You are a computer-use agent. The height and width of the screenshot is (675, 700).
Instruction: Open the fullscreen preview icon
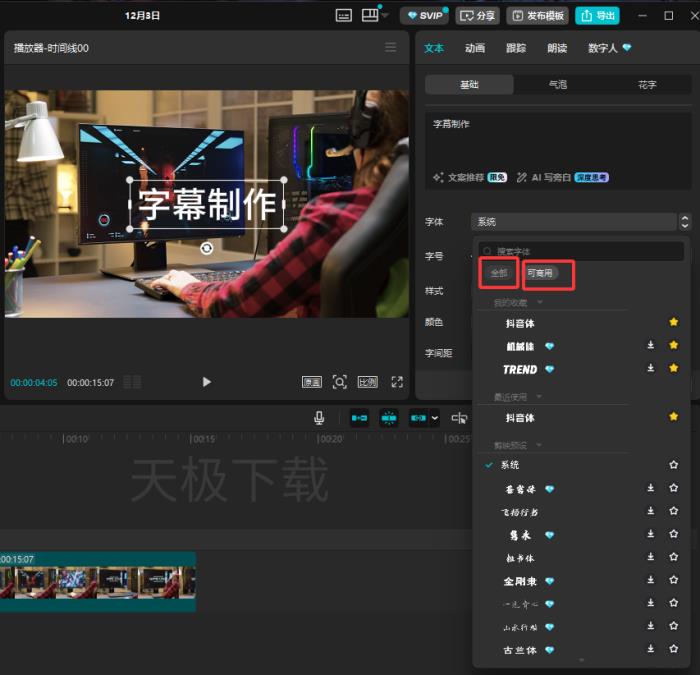tap(397, 382)
